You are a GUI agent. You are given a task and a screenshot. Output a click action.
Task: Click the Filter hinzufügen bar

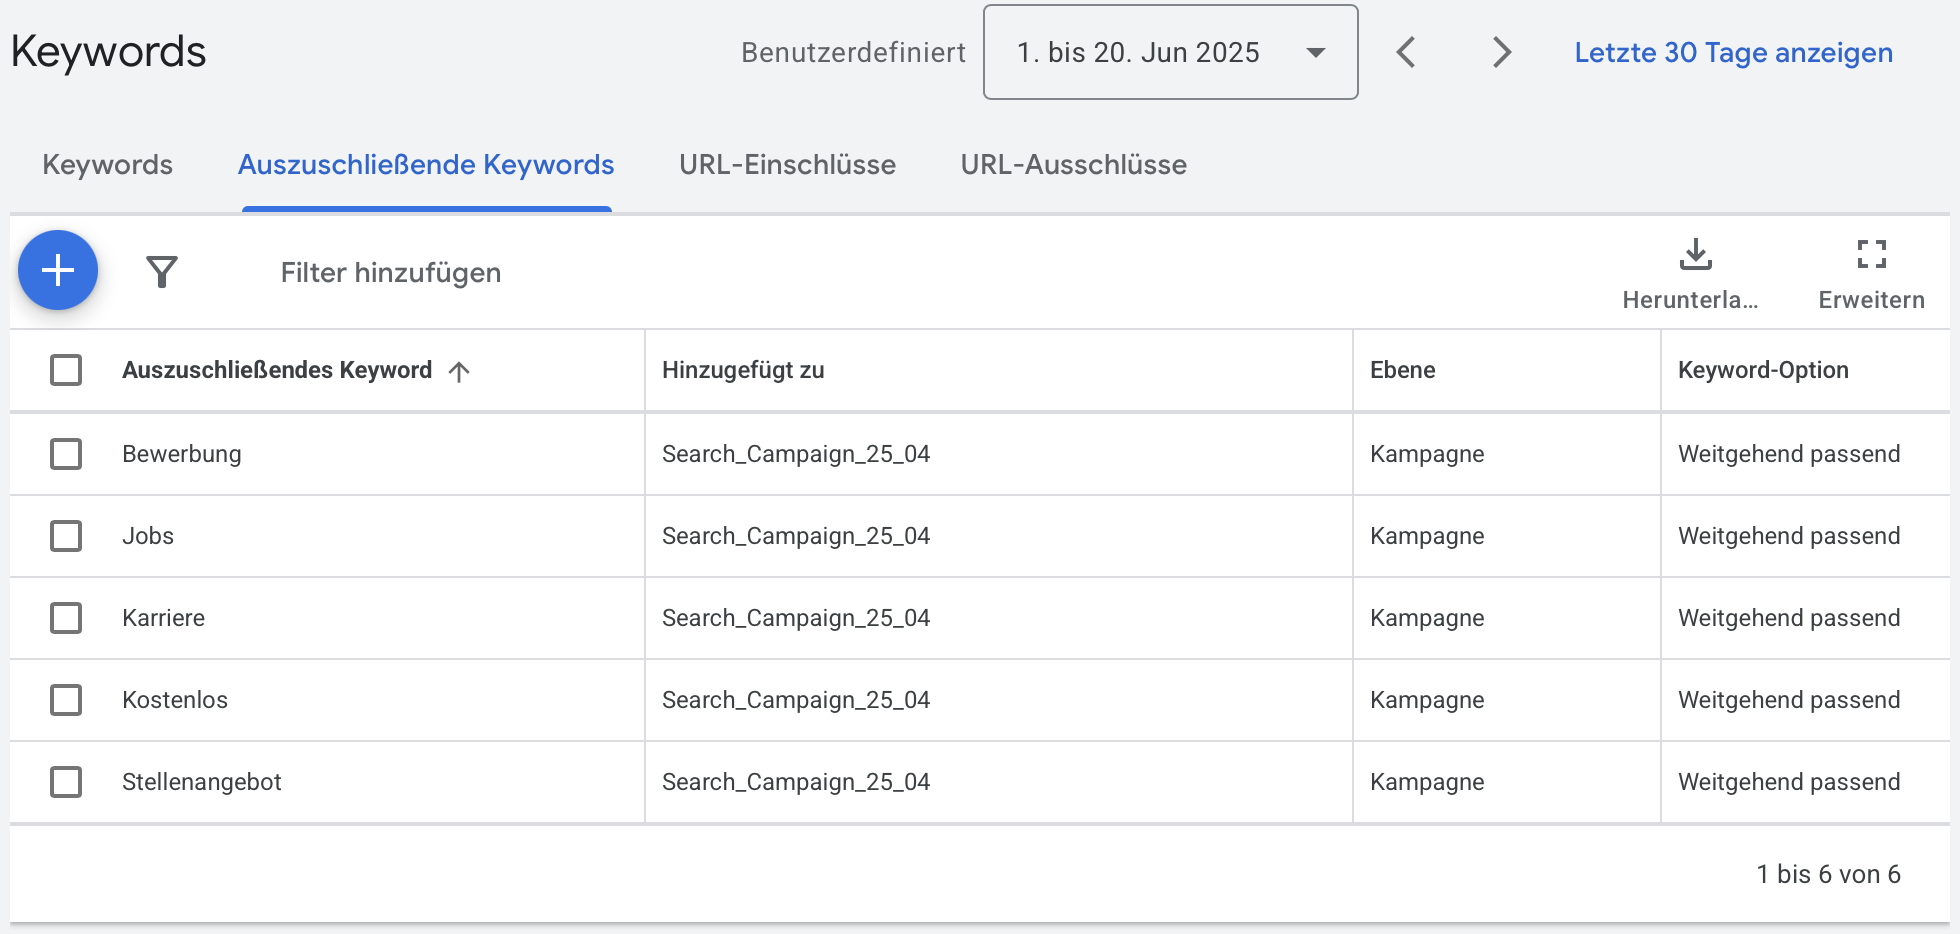click(x=390, y=272)
